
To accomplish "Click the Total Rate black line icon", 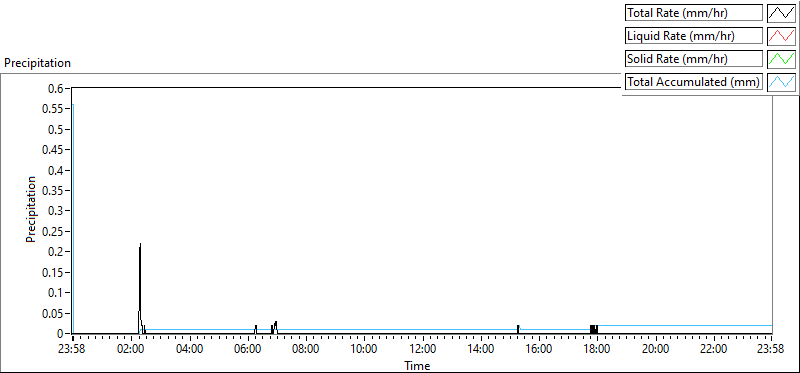I will tap(781, 13).
